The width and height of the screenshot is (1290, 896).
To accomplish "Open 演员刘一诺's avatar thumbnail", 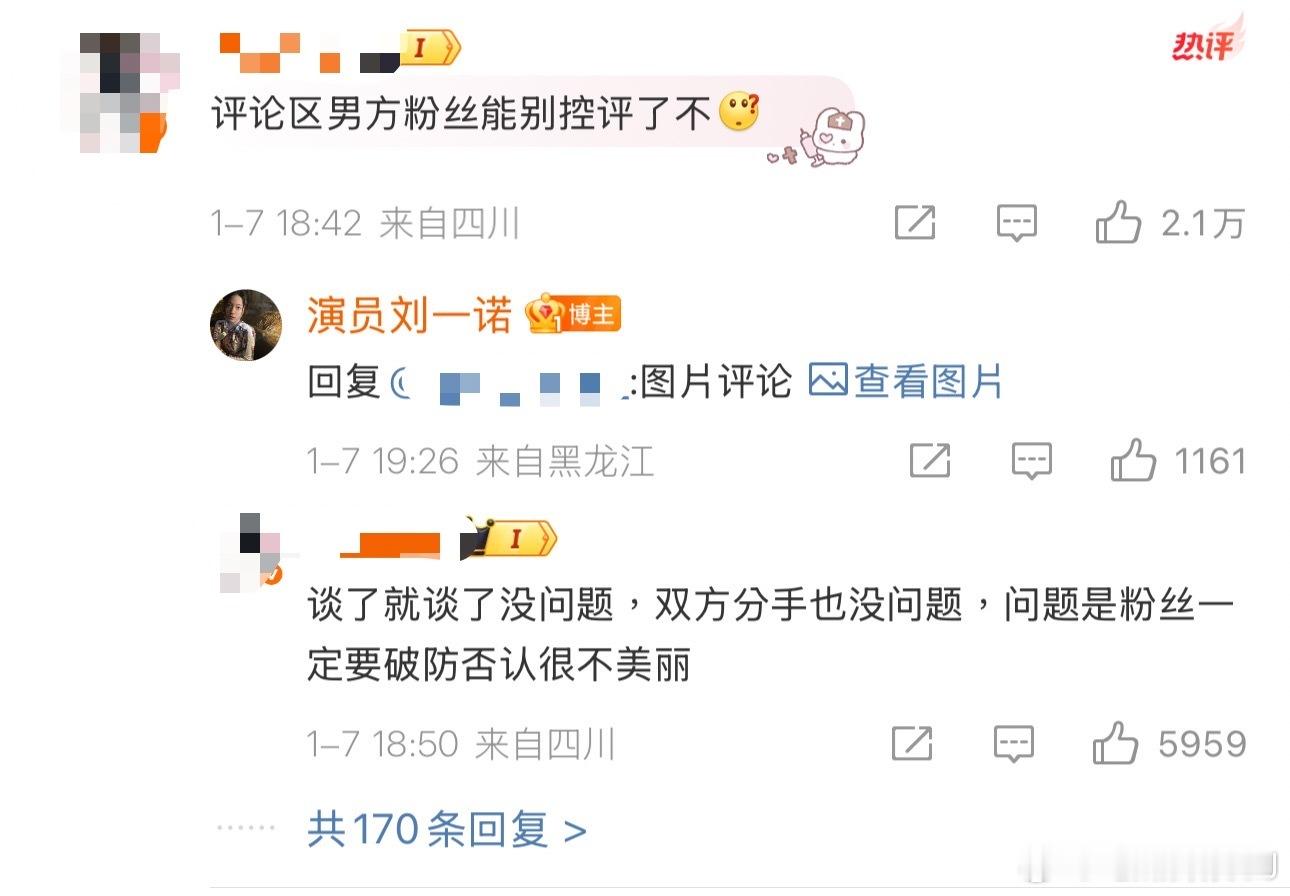I will coord(245,325).
